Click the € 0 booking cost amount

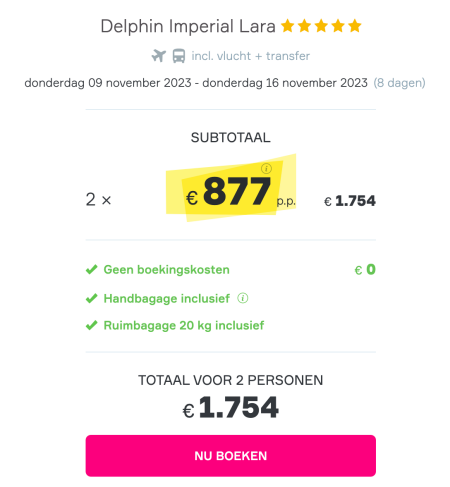click(x=365, y=269)
